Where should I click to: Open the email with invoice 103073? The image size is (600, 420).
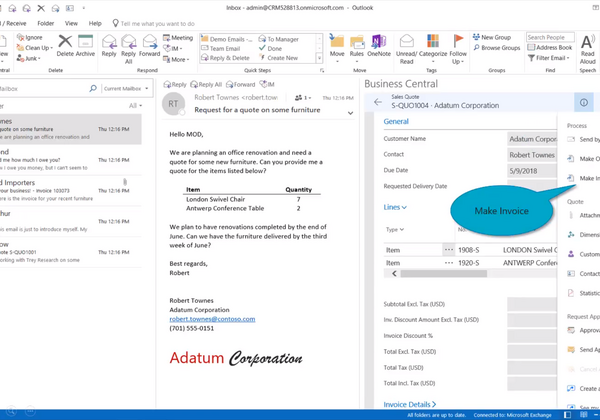click(71, 190)
